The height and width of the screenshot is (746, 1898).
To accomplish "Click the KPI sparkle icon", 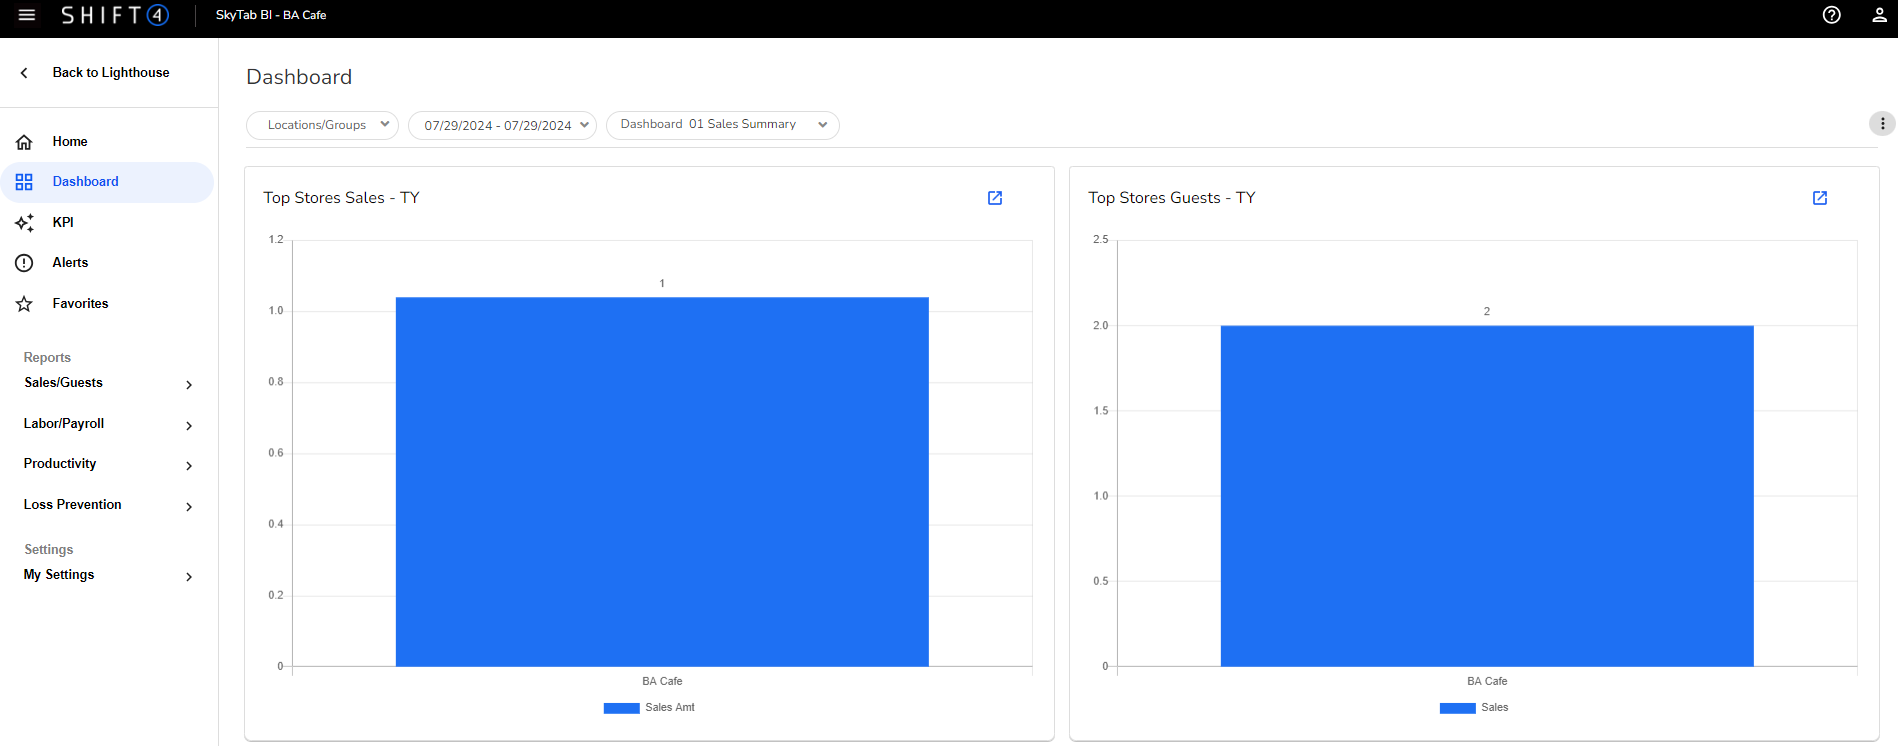I will (x=24, y=223).
